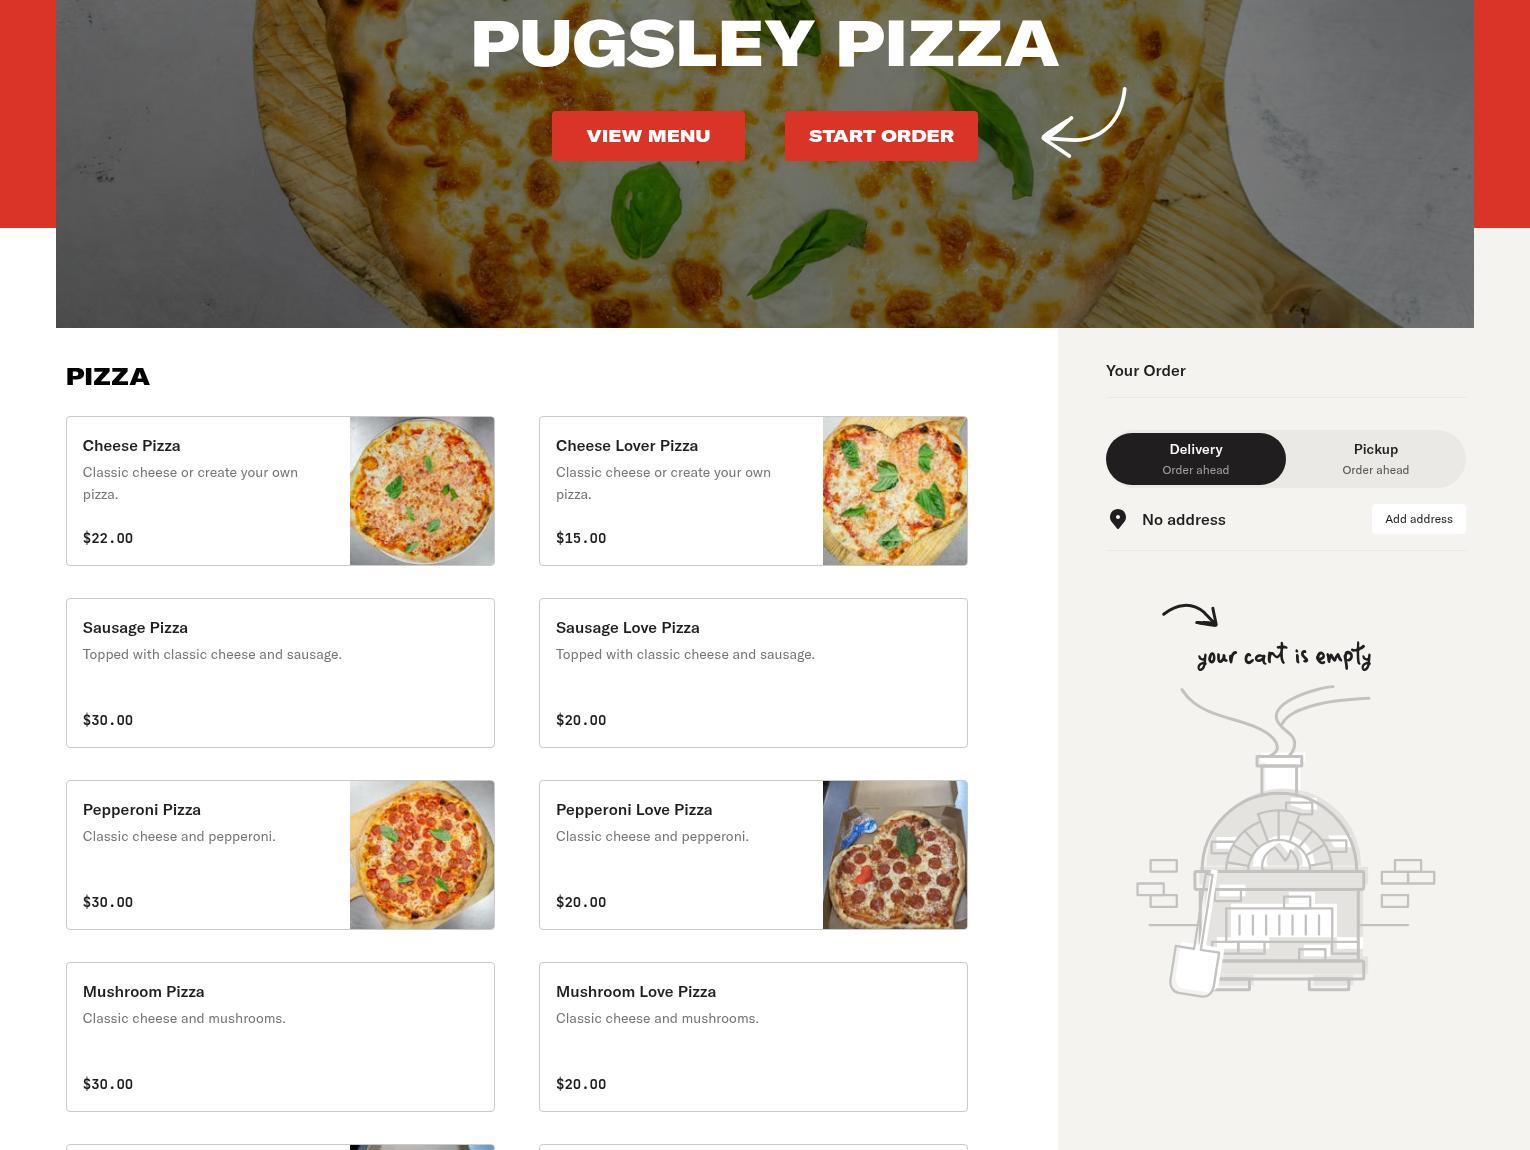Screen dimensions: 1530x1150
Task: Choose the Mushroom Pizza menu card
Action: 280,1037
